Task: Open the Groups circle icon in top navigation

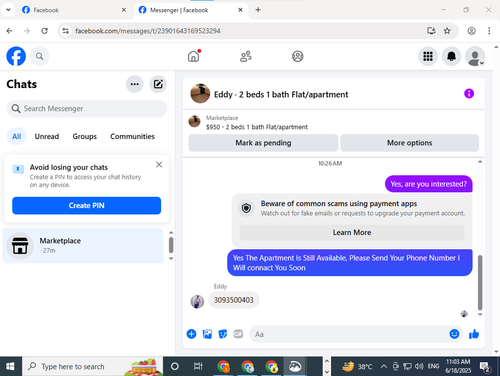Action: point(298,56)
